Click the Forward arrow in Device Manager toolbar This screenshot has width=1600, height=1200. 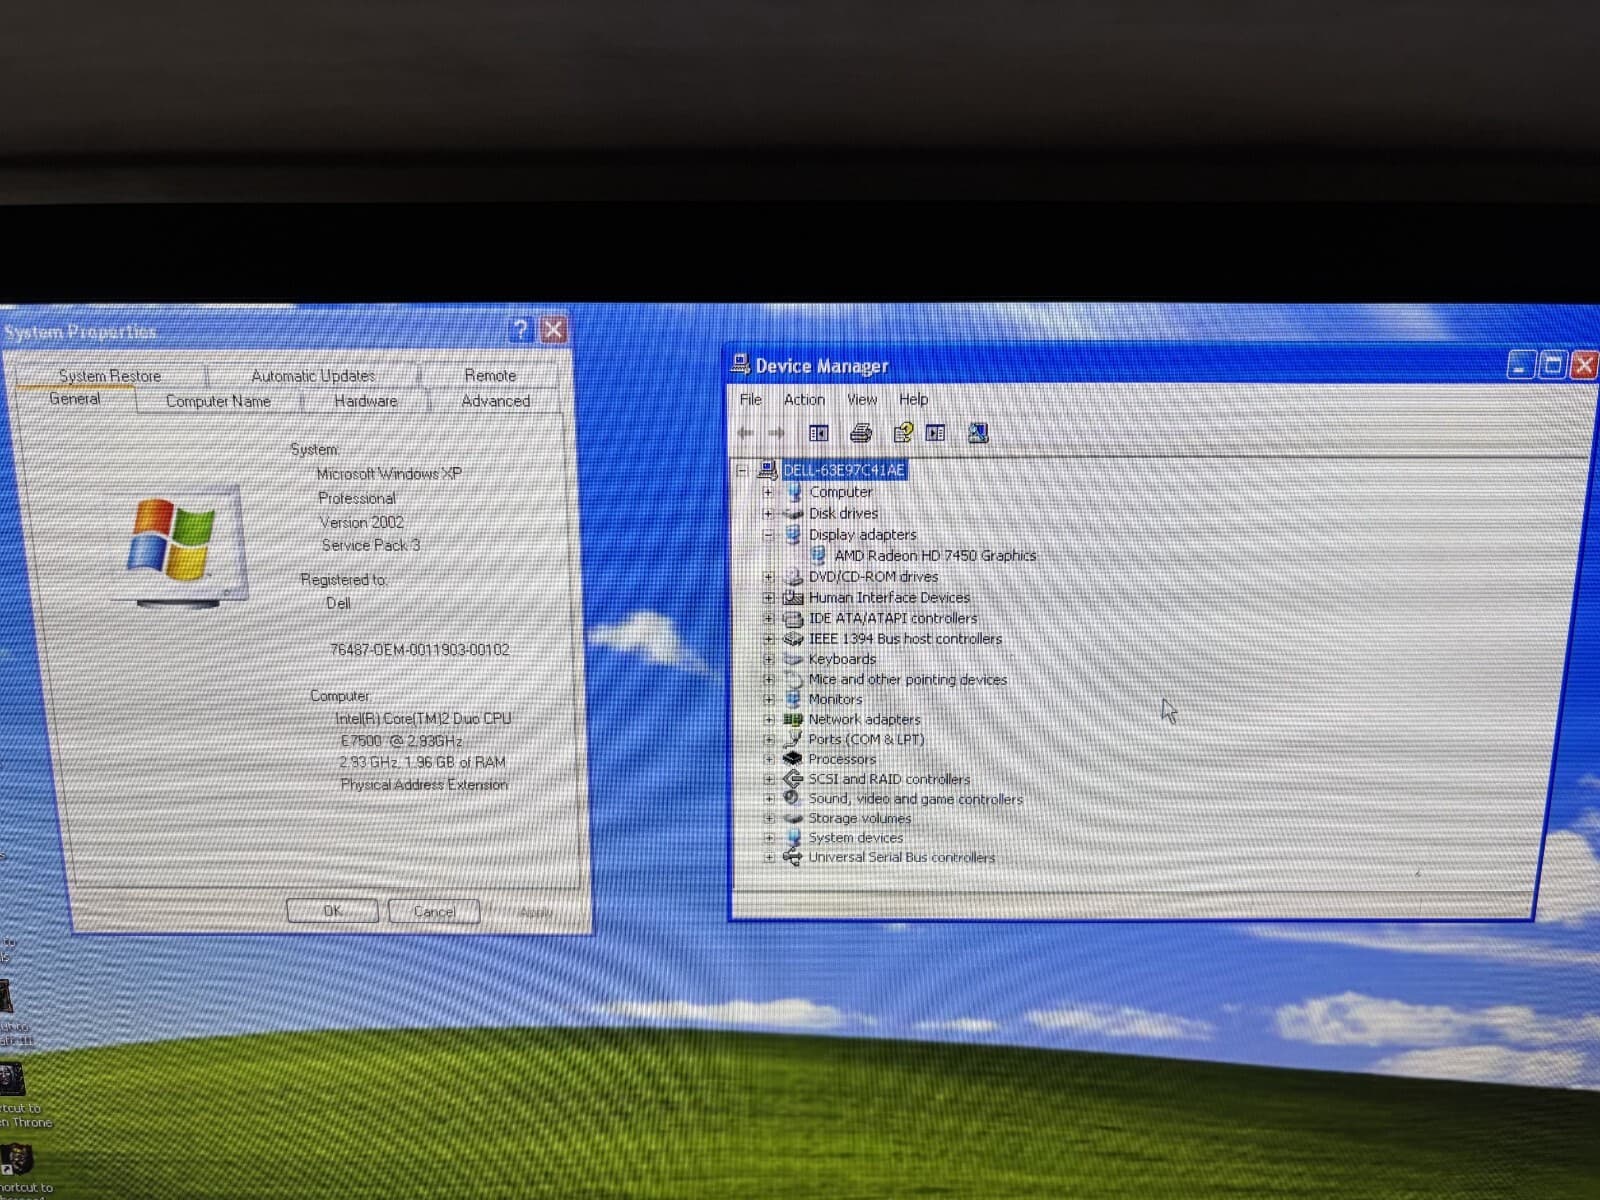[779, 432]
